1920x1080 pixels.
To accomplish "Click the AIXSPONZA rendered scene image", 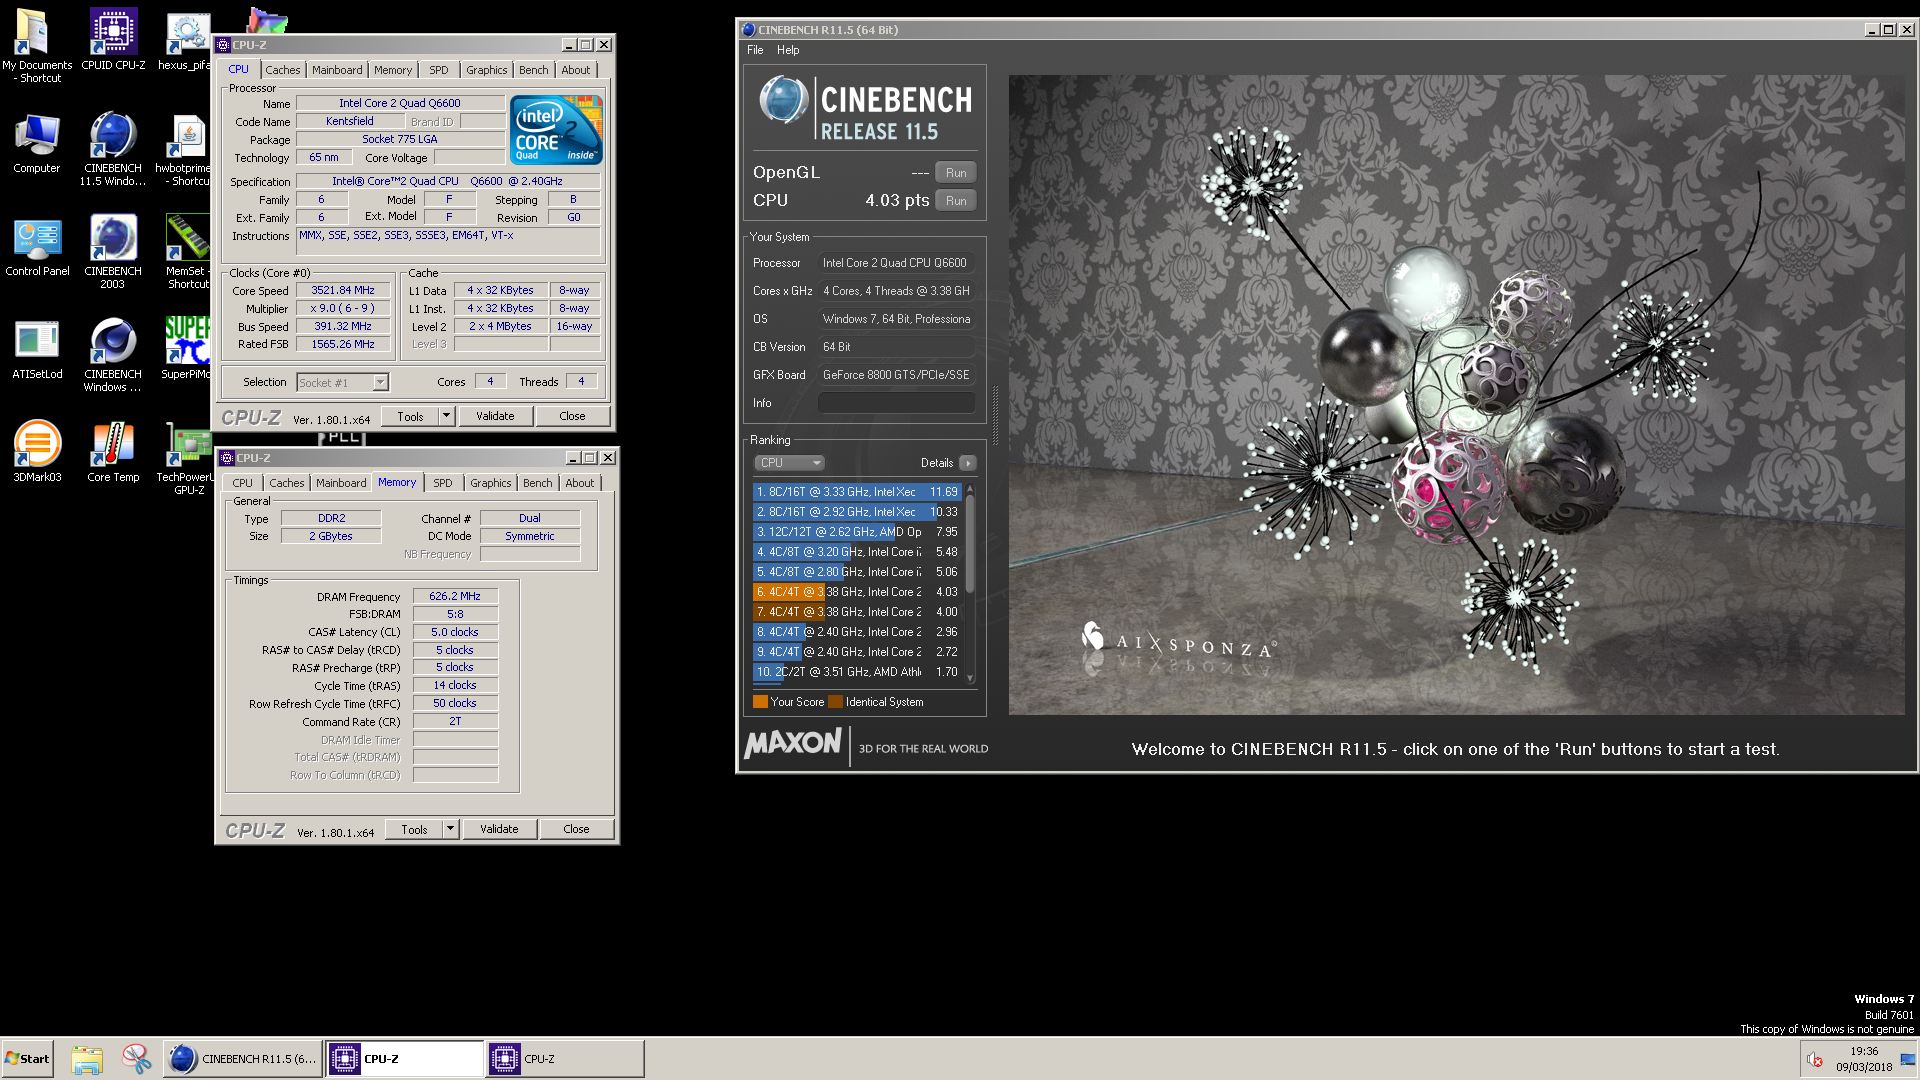I will pos(1456,395).
